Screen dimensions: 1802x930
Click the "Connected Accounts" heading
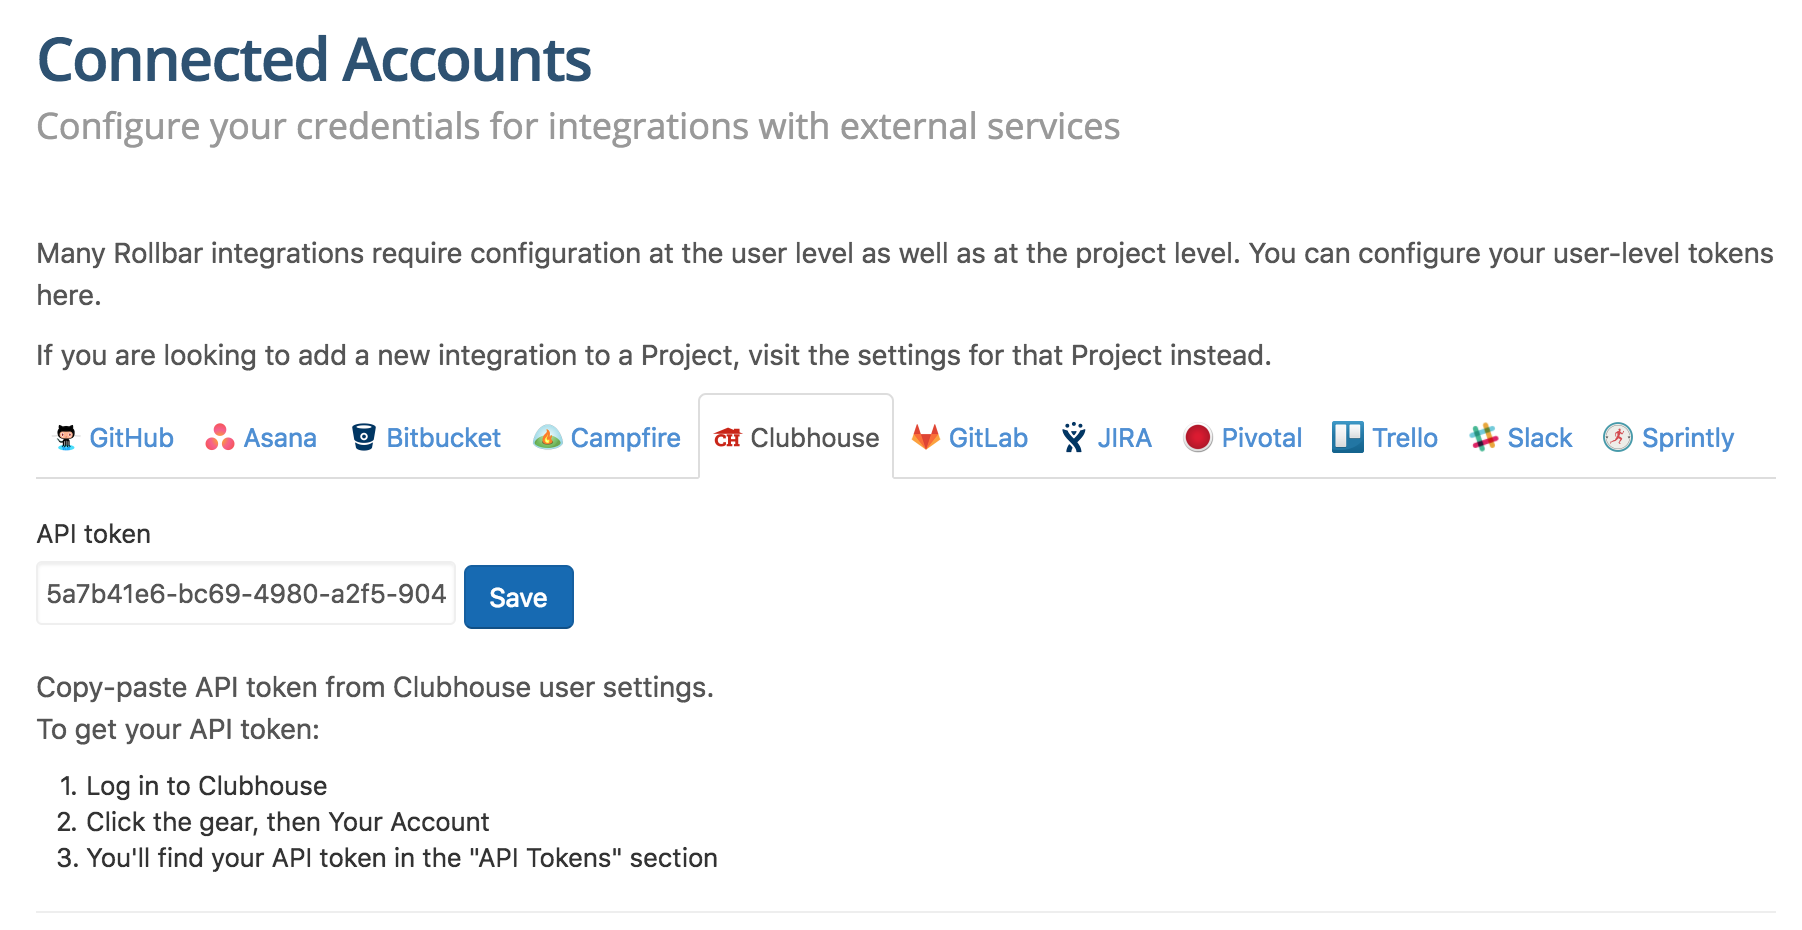314,60
